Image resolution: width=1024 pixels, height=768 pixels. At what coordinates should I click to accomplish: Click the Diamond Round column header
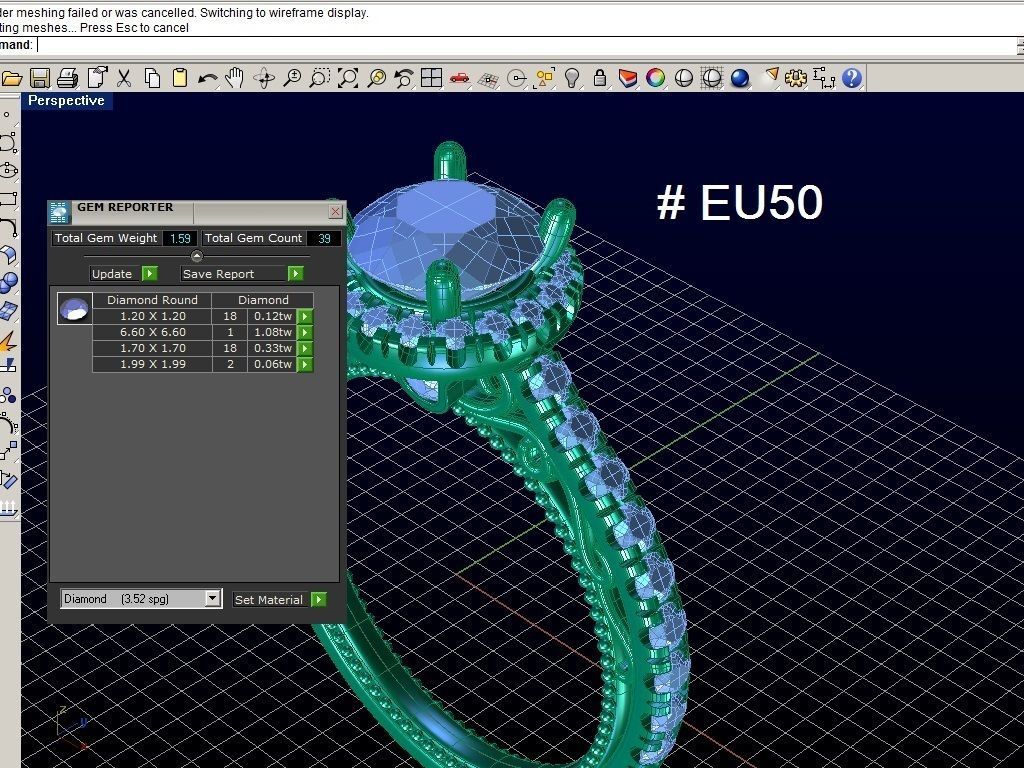pos(152,300)
